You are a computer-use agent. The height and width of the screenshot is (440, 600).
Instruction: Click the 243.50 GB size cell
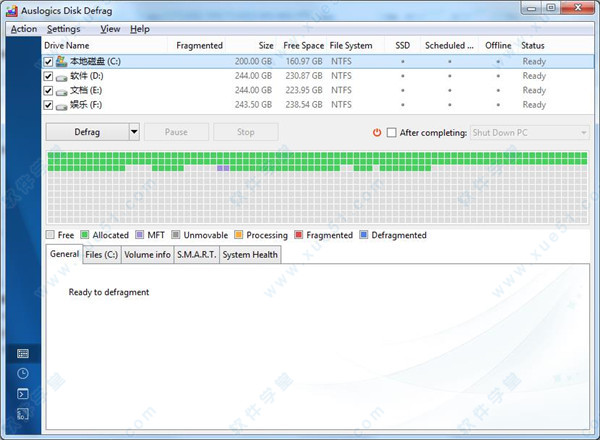[x=253, y=105]
